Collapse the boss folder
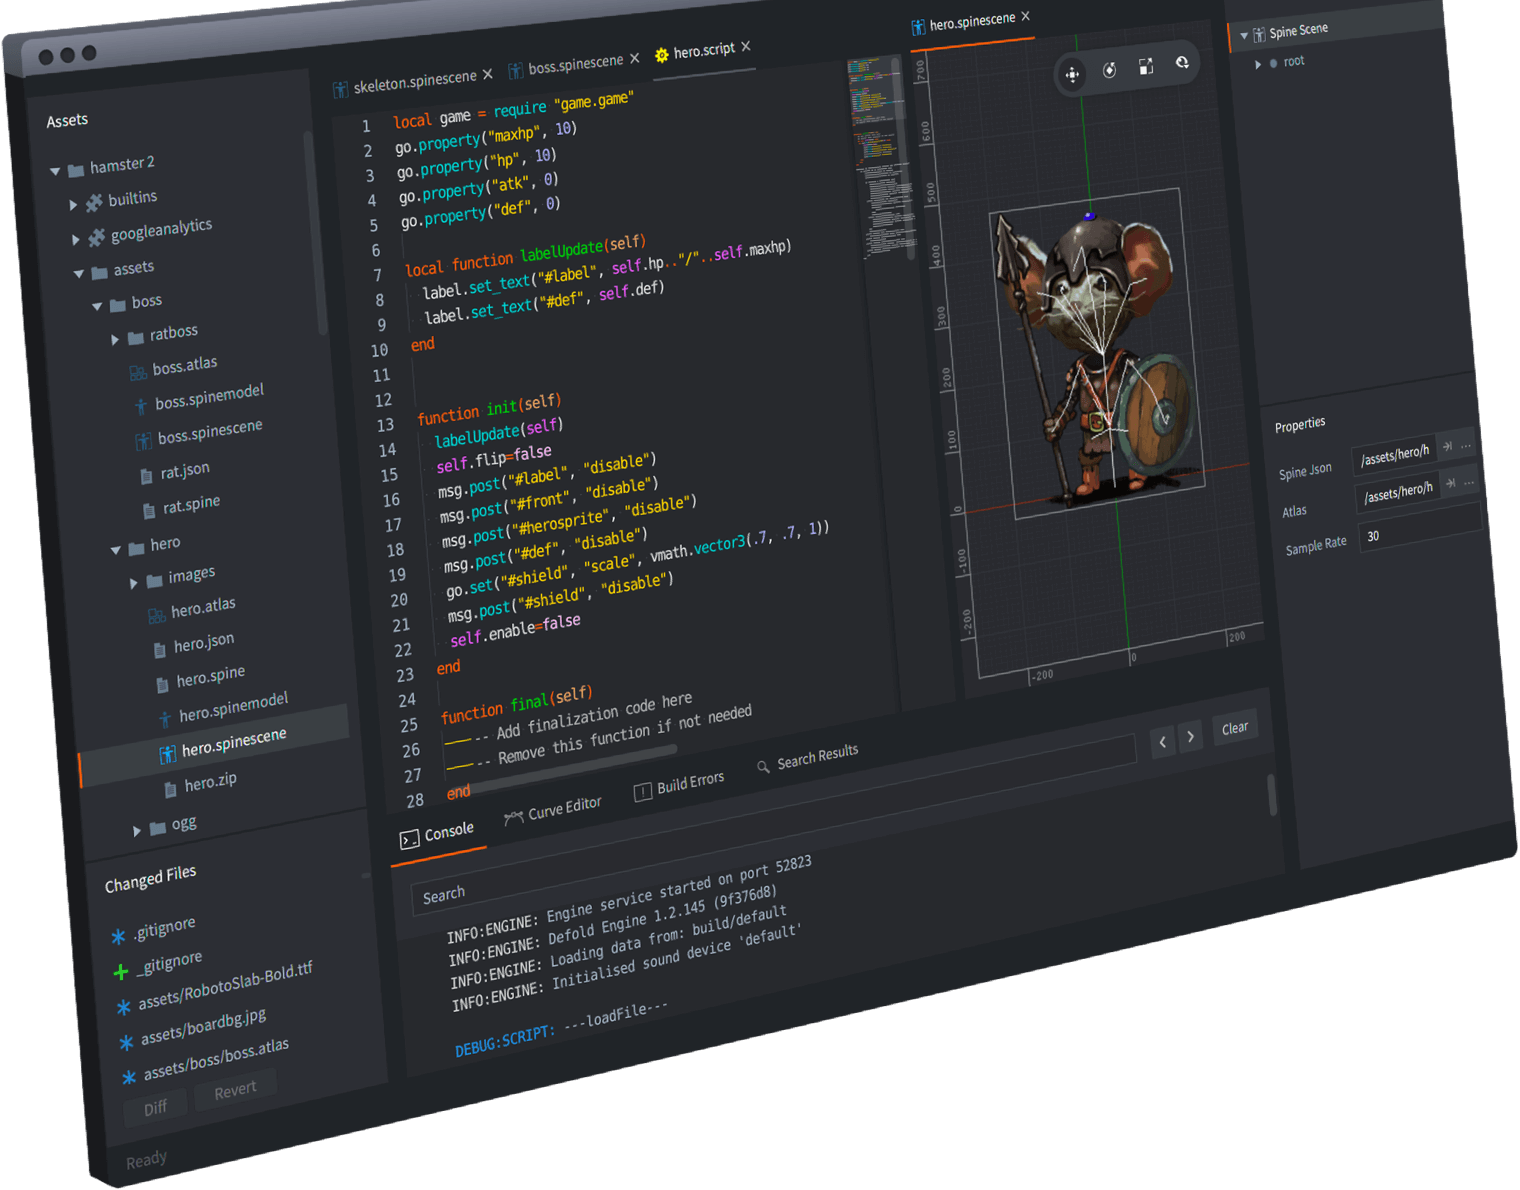The width and height of the screenshot is (1520, 1190). point(97,306)
